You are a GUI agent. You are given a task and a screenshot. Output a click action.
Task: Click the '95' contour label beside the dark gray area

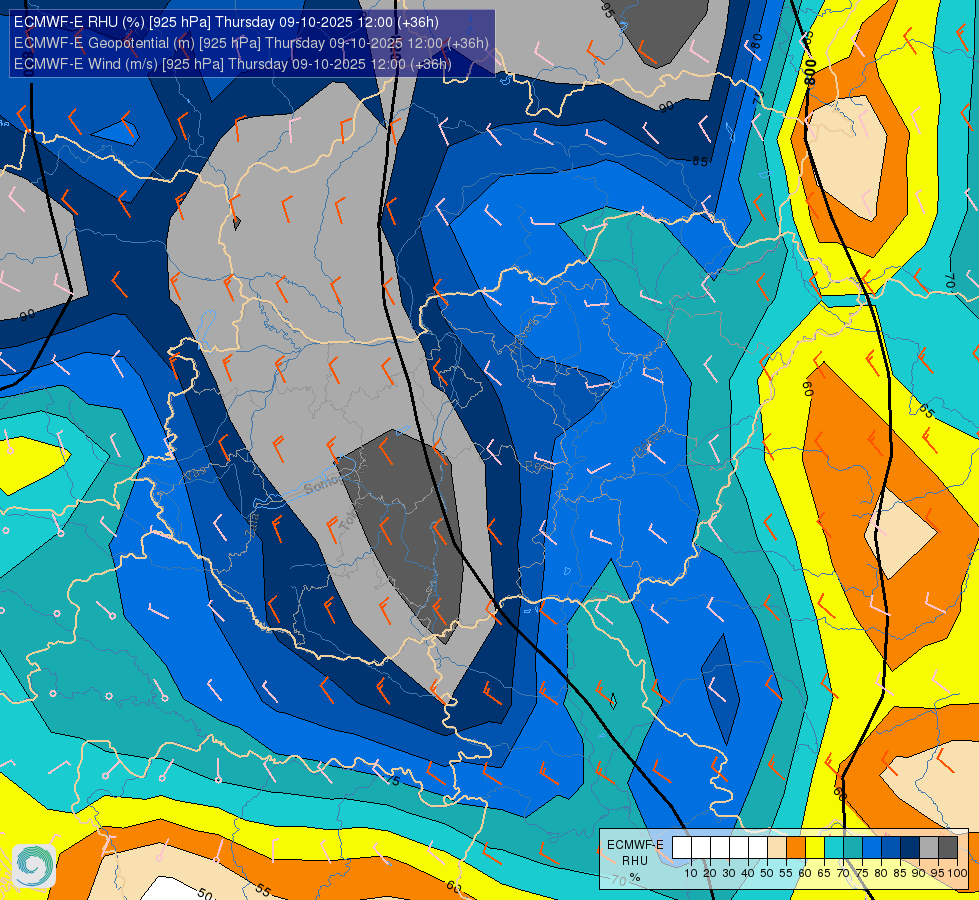coord(608,9)
